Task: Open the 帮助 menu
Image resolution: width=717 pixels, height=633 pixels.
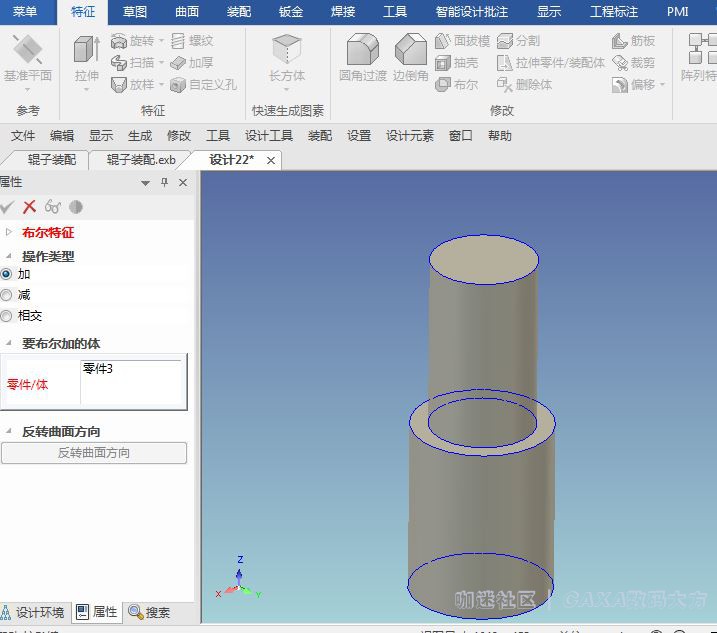Action: 499,136
